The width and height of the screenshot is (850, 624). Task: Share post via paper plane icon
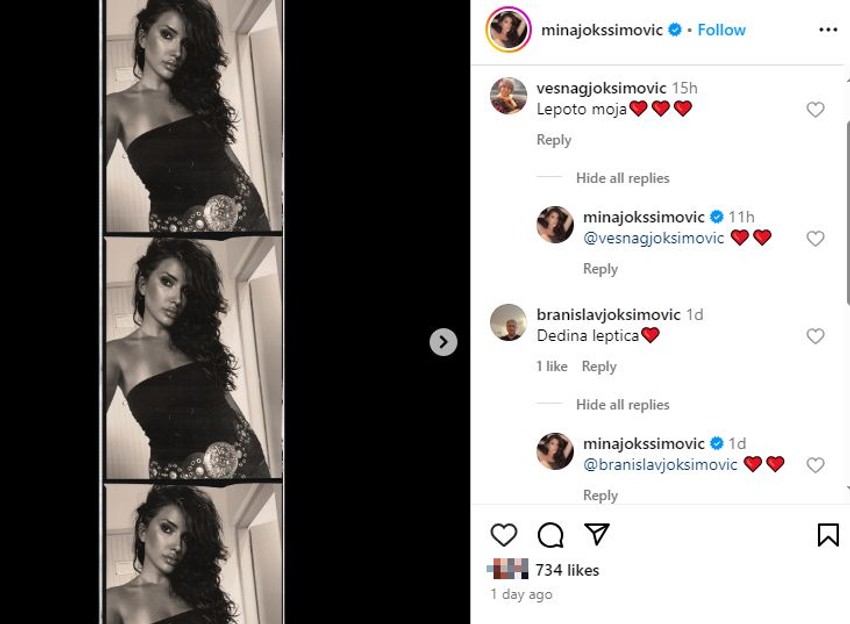[597, 535]
